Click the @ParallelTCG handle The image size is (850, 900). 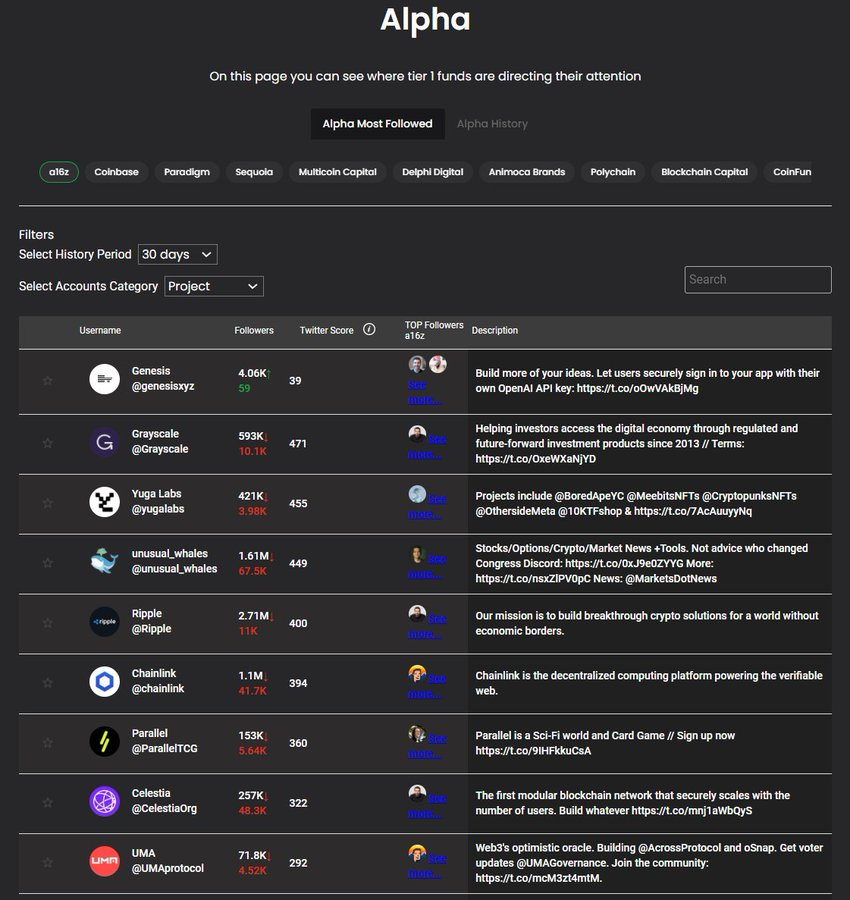pyautogui.click(x=165, y=748)
